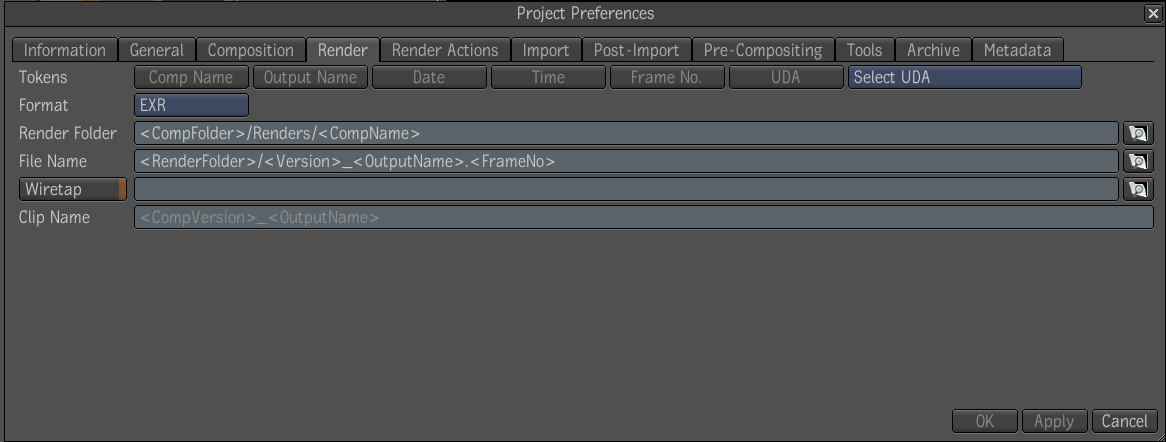The width and height of the screenshot is (1166, 442).
Task: Click the Date token button
Action: pos(429,77)
